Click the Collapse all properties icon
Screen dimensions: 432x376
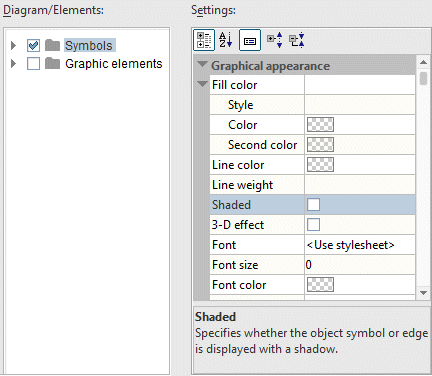pos(297,40)
